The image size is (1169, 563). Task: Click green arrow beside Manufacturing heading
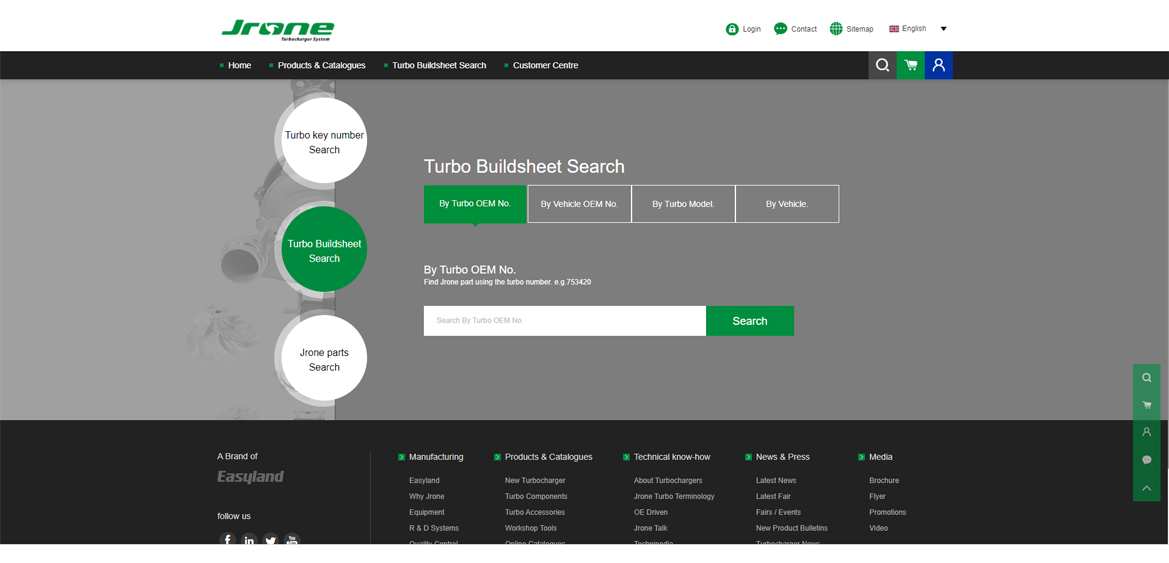402,457
